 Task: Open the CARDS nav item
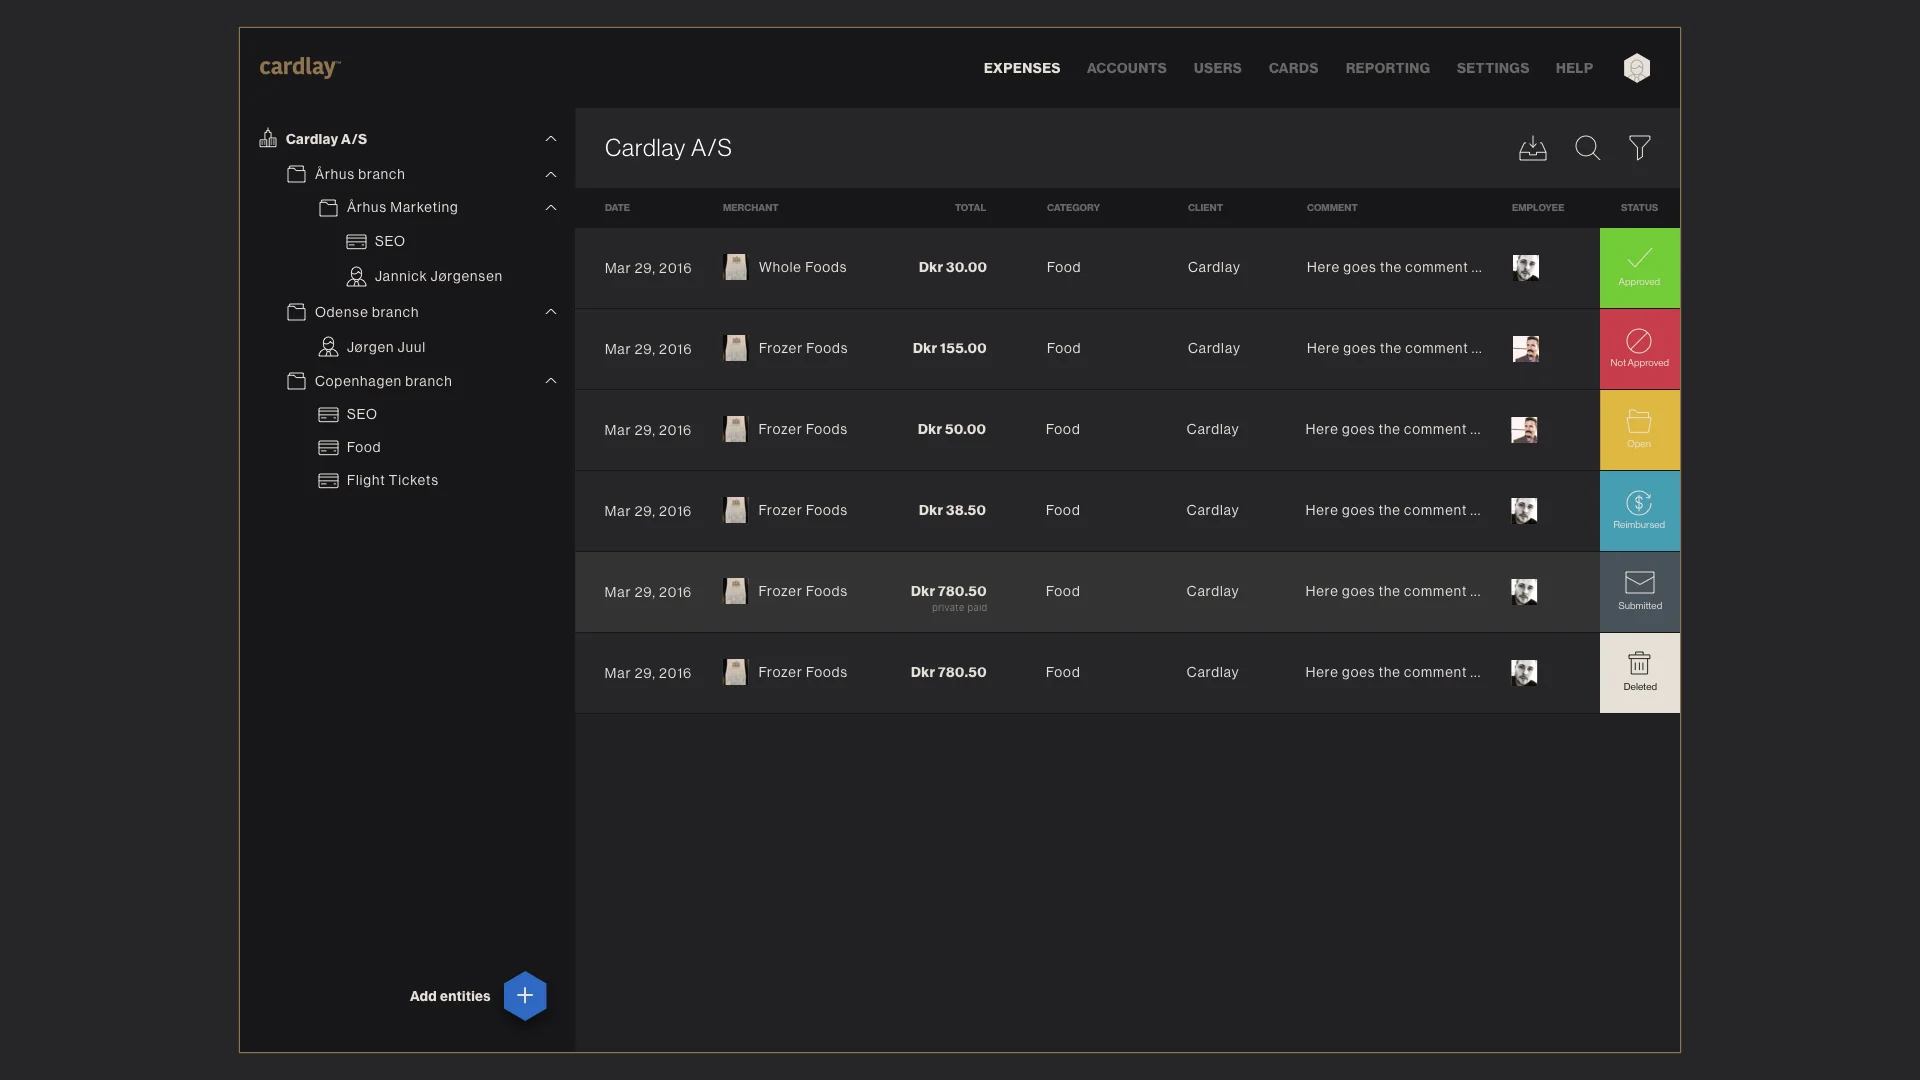[x=1293, y=68]
